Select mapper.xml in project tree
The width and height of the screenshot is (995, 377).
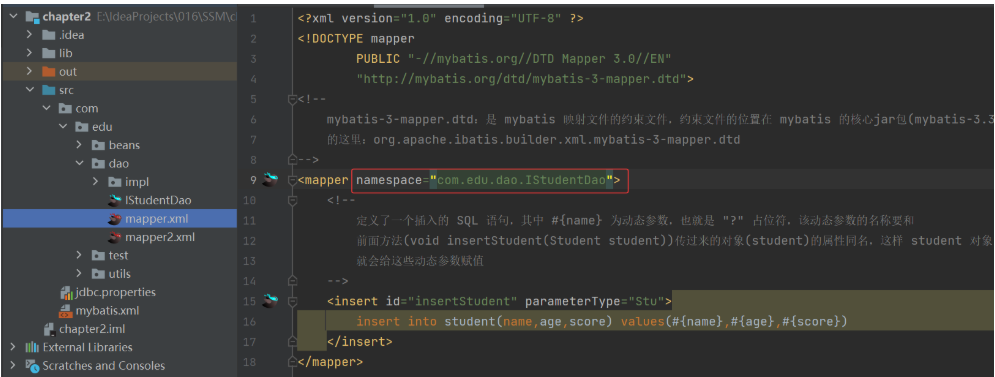[x=157, y=219]
